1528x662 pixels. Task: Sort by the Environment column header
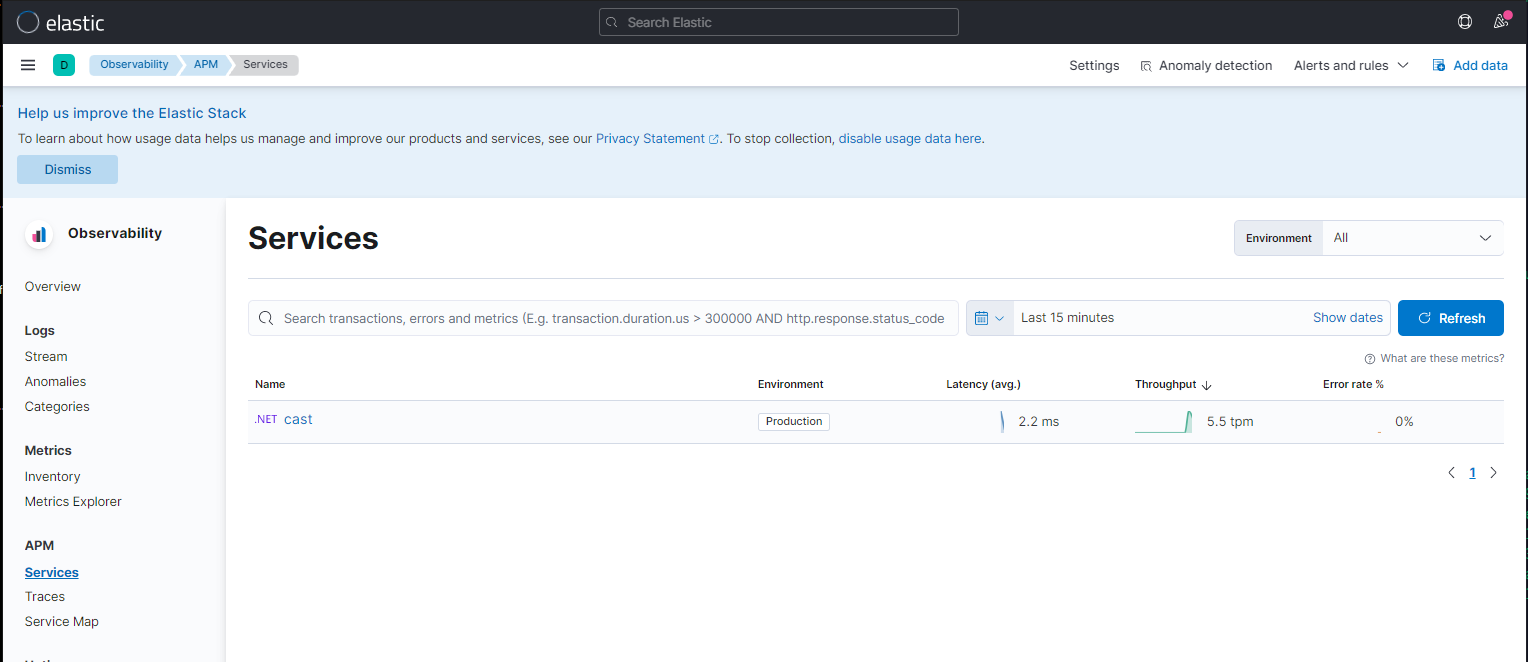(791, 385)
